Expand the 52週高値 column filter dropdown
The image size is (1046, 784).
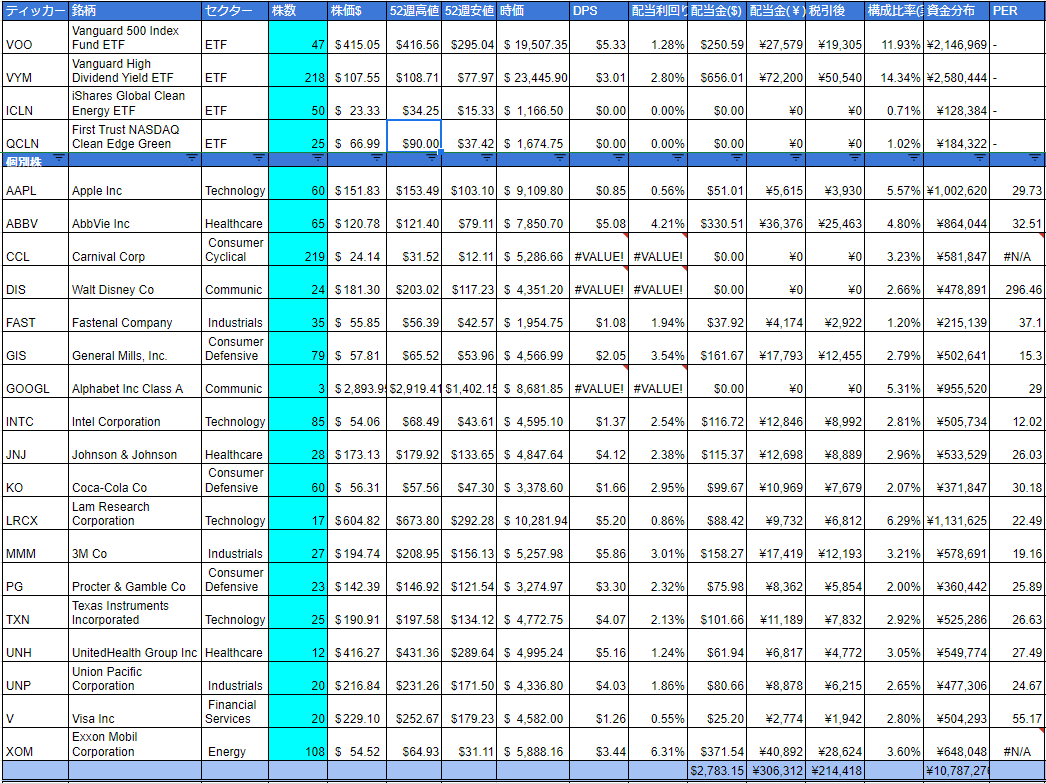[x=432, y=157]
